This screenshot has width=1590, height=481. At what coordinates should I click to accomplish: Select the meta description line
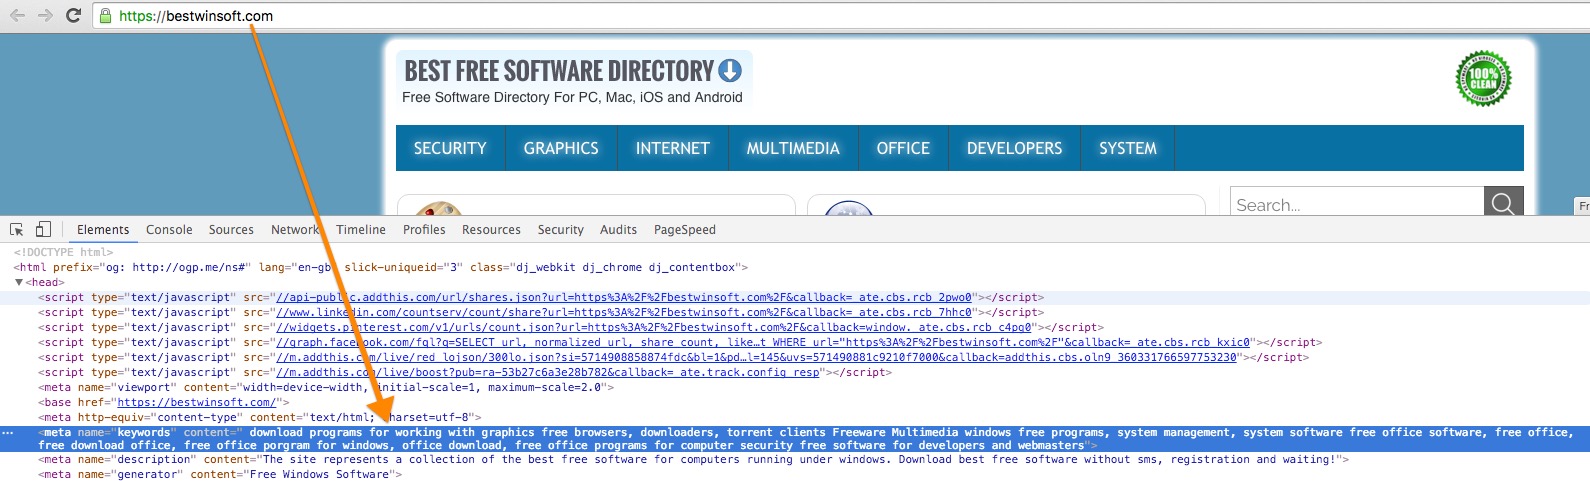click(694, 460)
